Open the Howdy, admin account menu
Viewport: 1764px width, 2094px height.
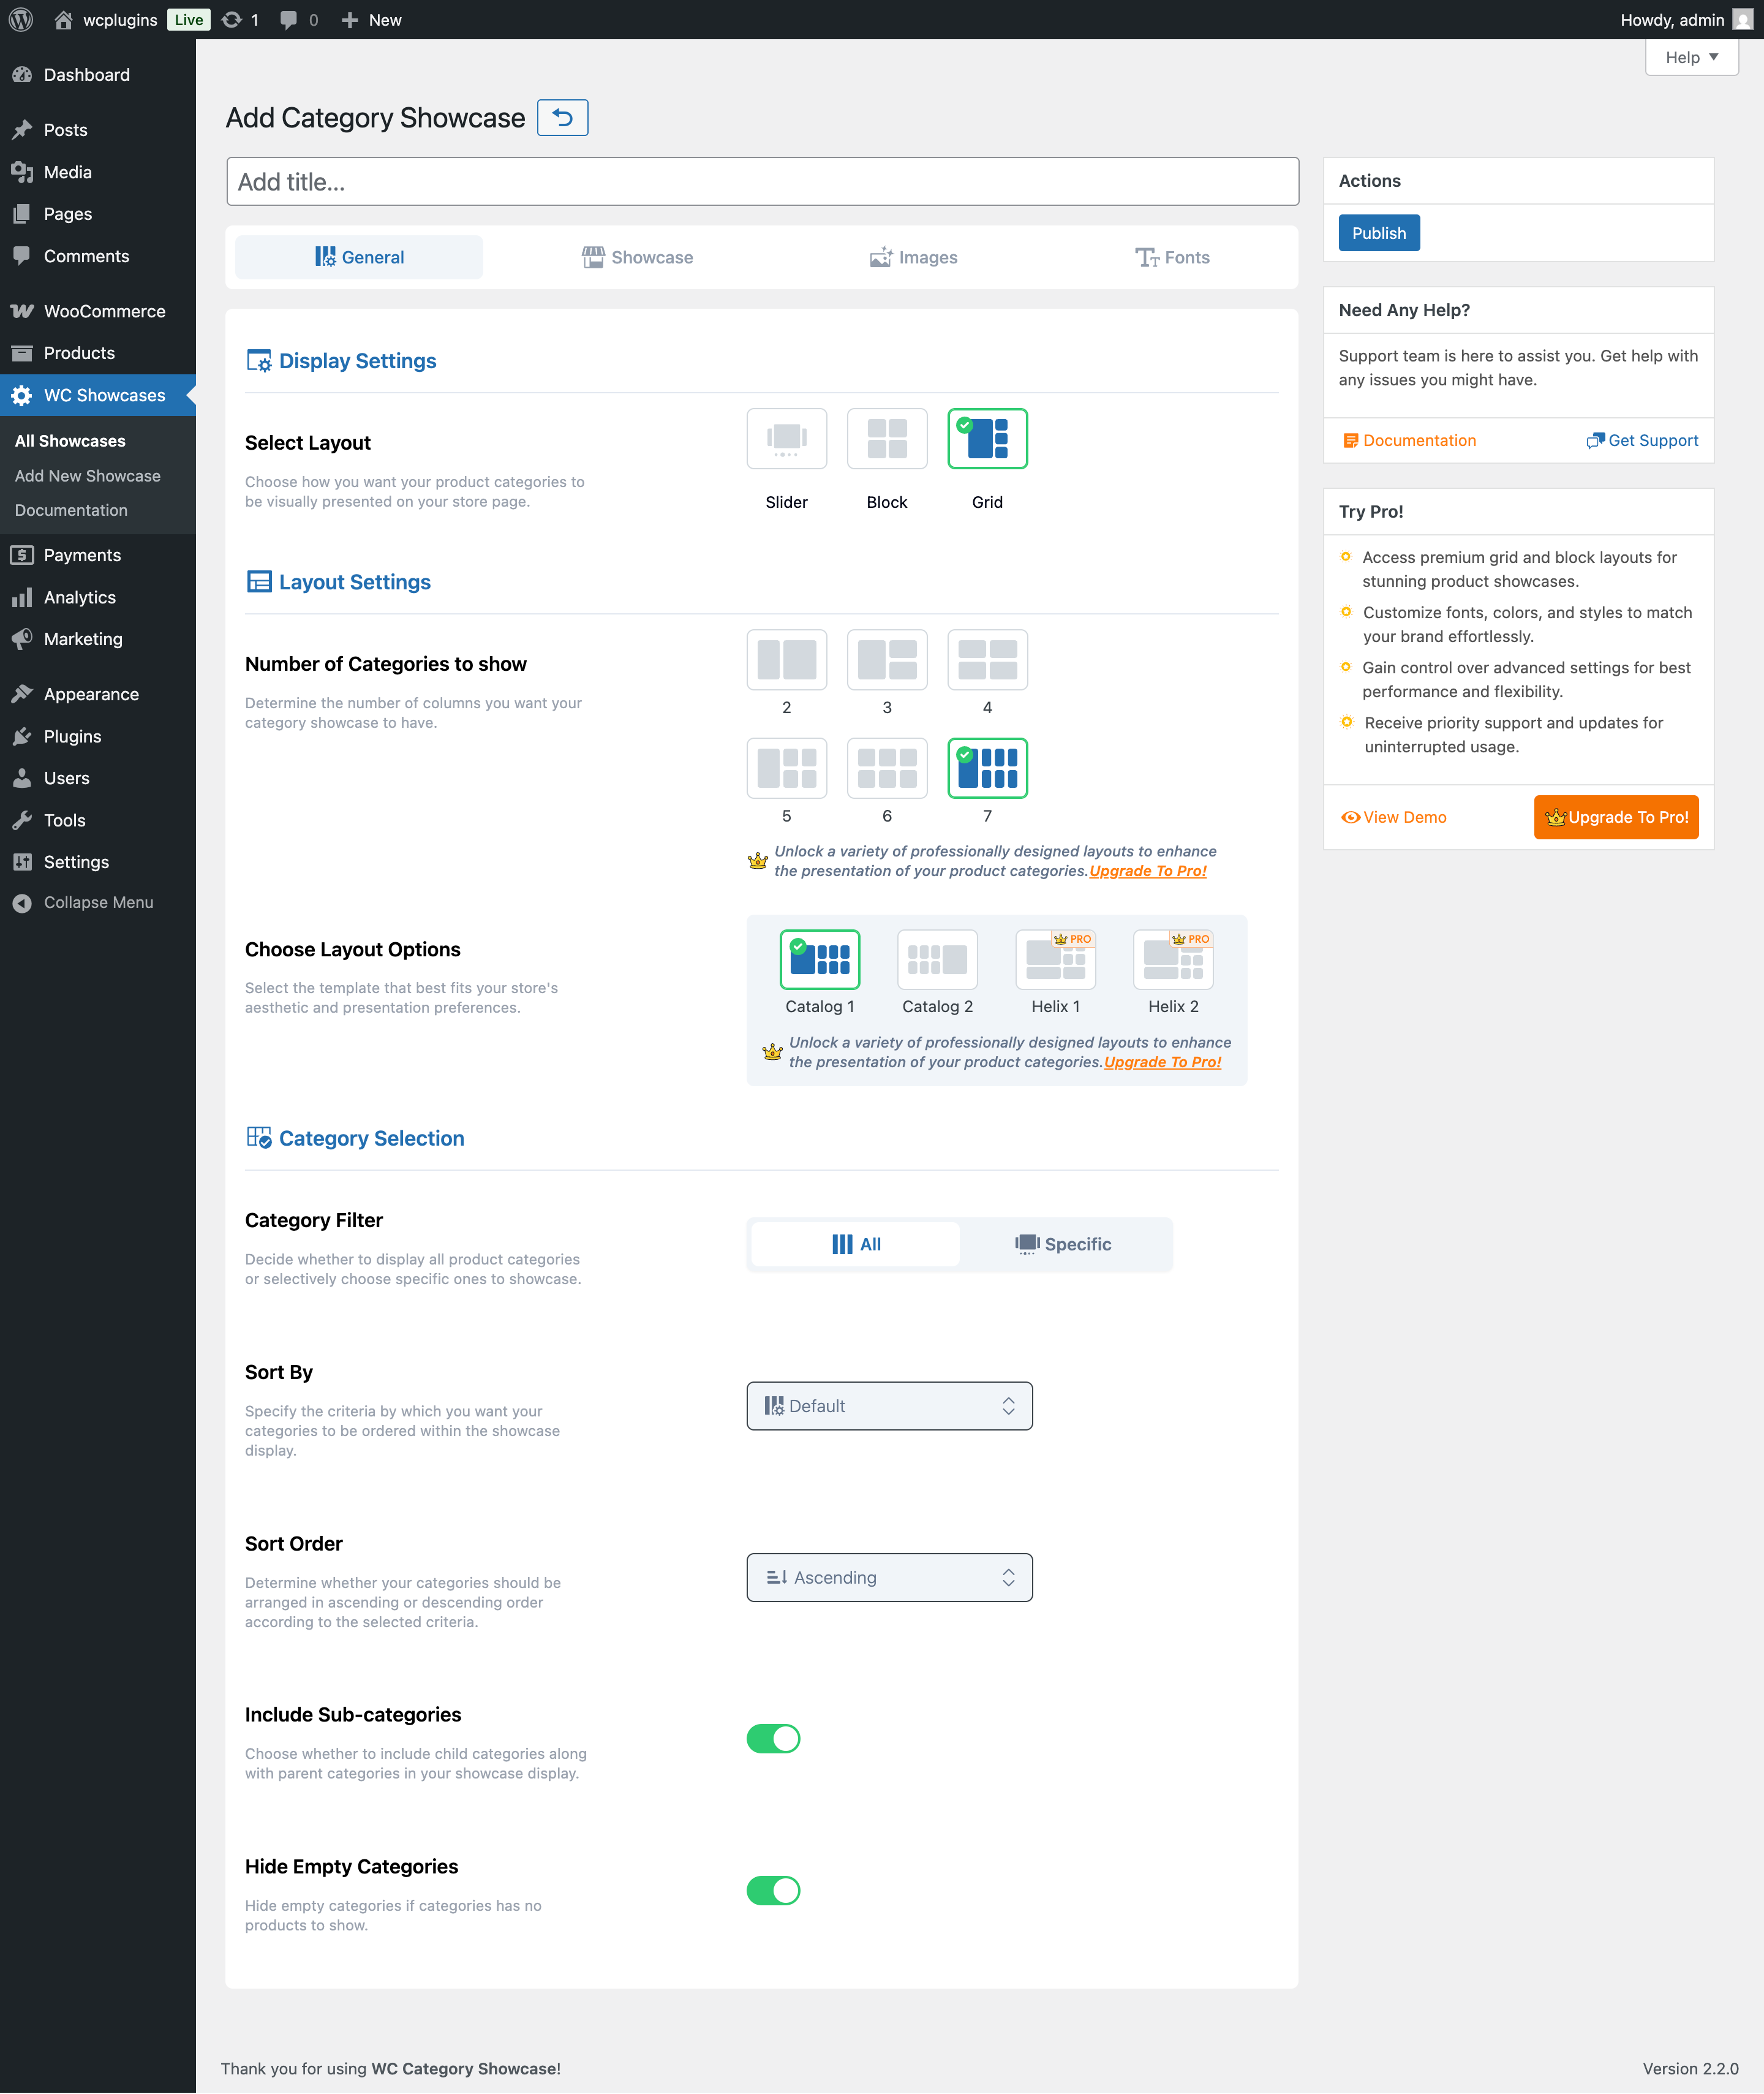click(x=1686, y=20)
